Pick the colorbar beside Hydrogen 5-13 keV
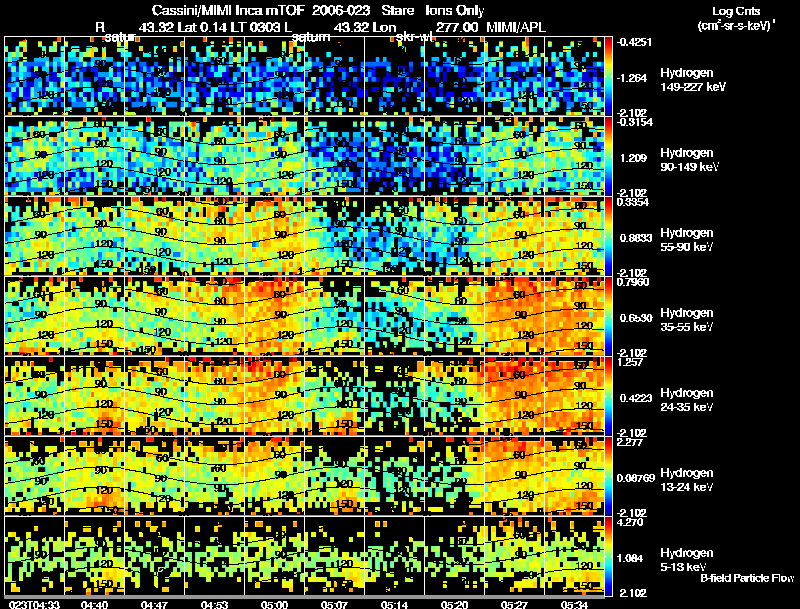 (x=608, y=556)
